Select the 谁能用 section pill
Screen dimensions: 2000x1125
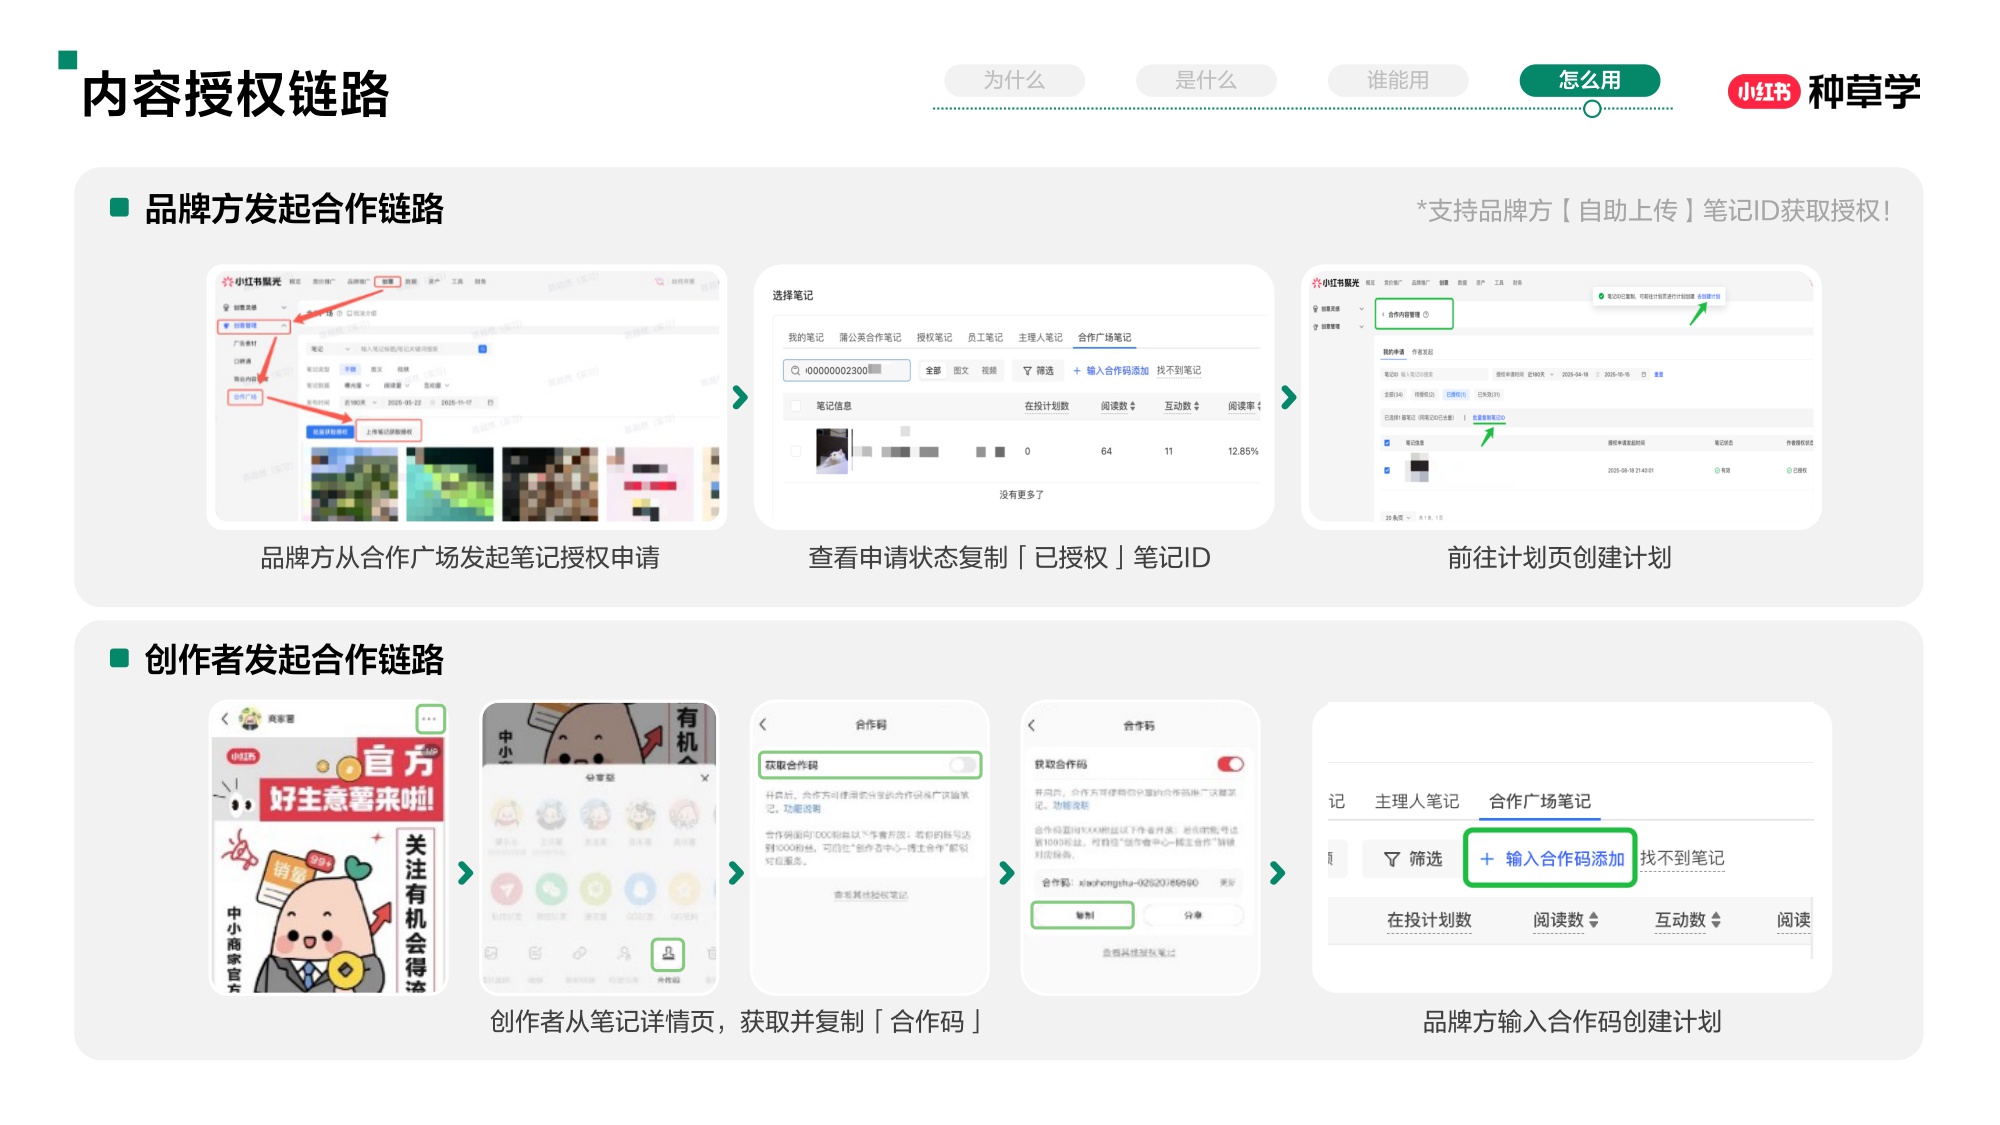1397,80
